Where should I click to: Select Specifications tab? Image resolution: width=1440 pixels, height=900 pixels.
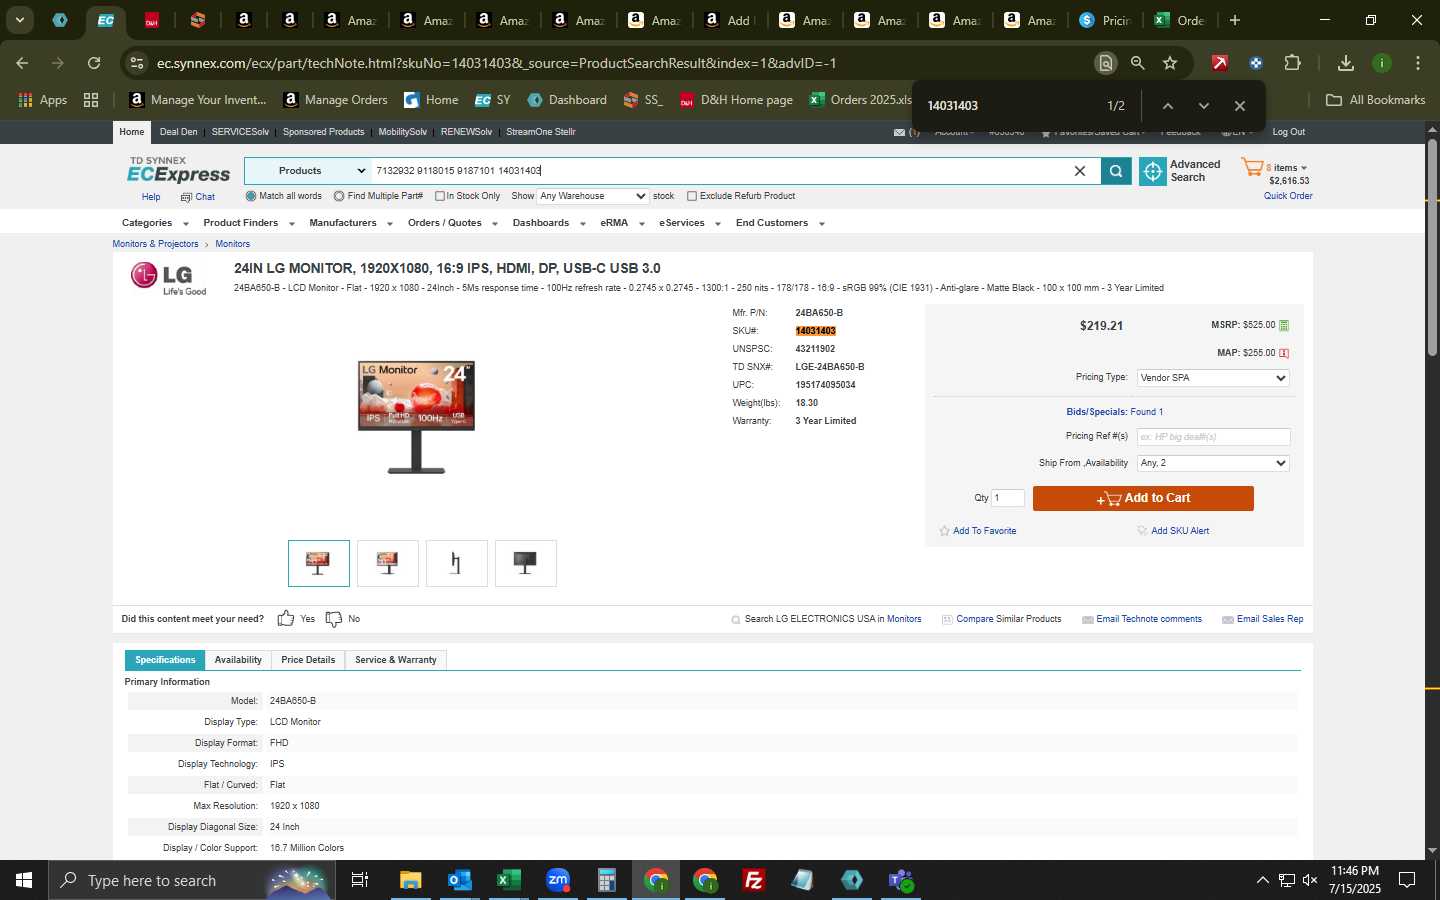point(165,660)
